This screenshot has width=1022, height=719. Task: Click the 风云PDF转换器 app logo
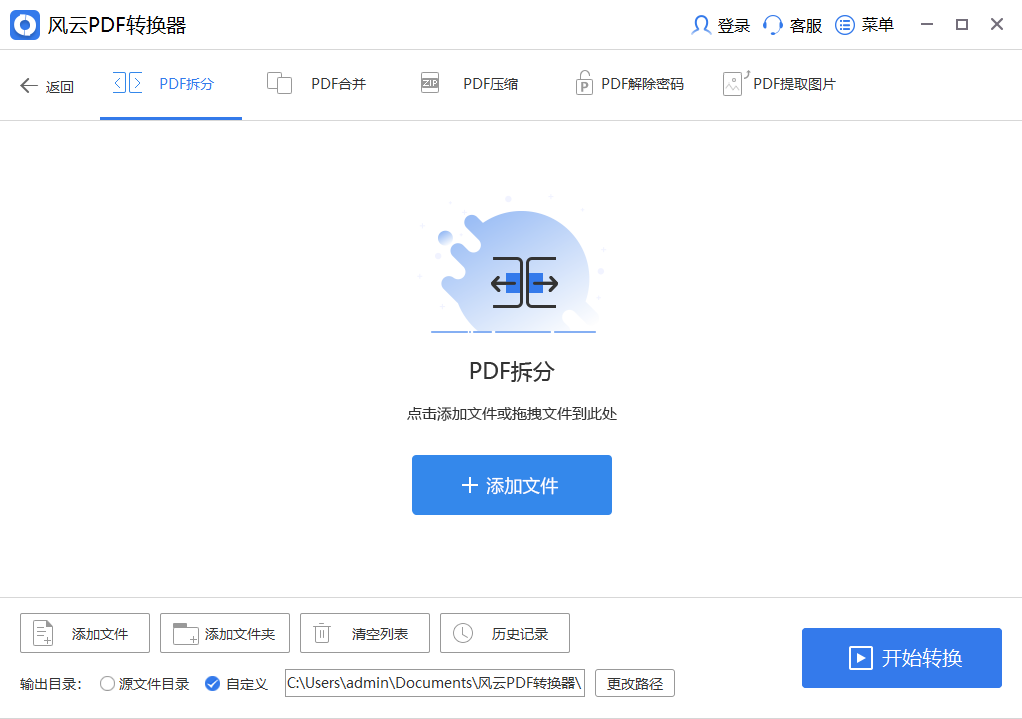pos(25,25)
